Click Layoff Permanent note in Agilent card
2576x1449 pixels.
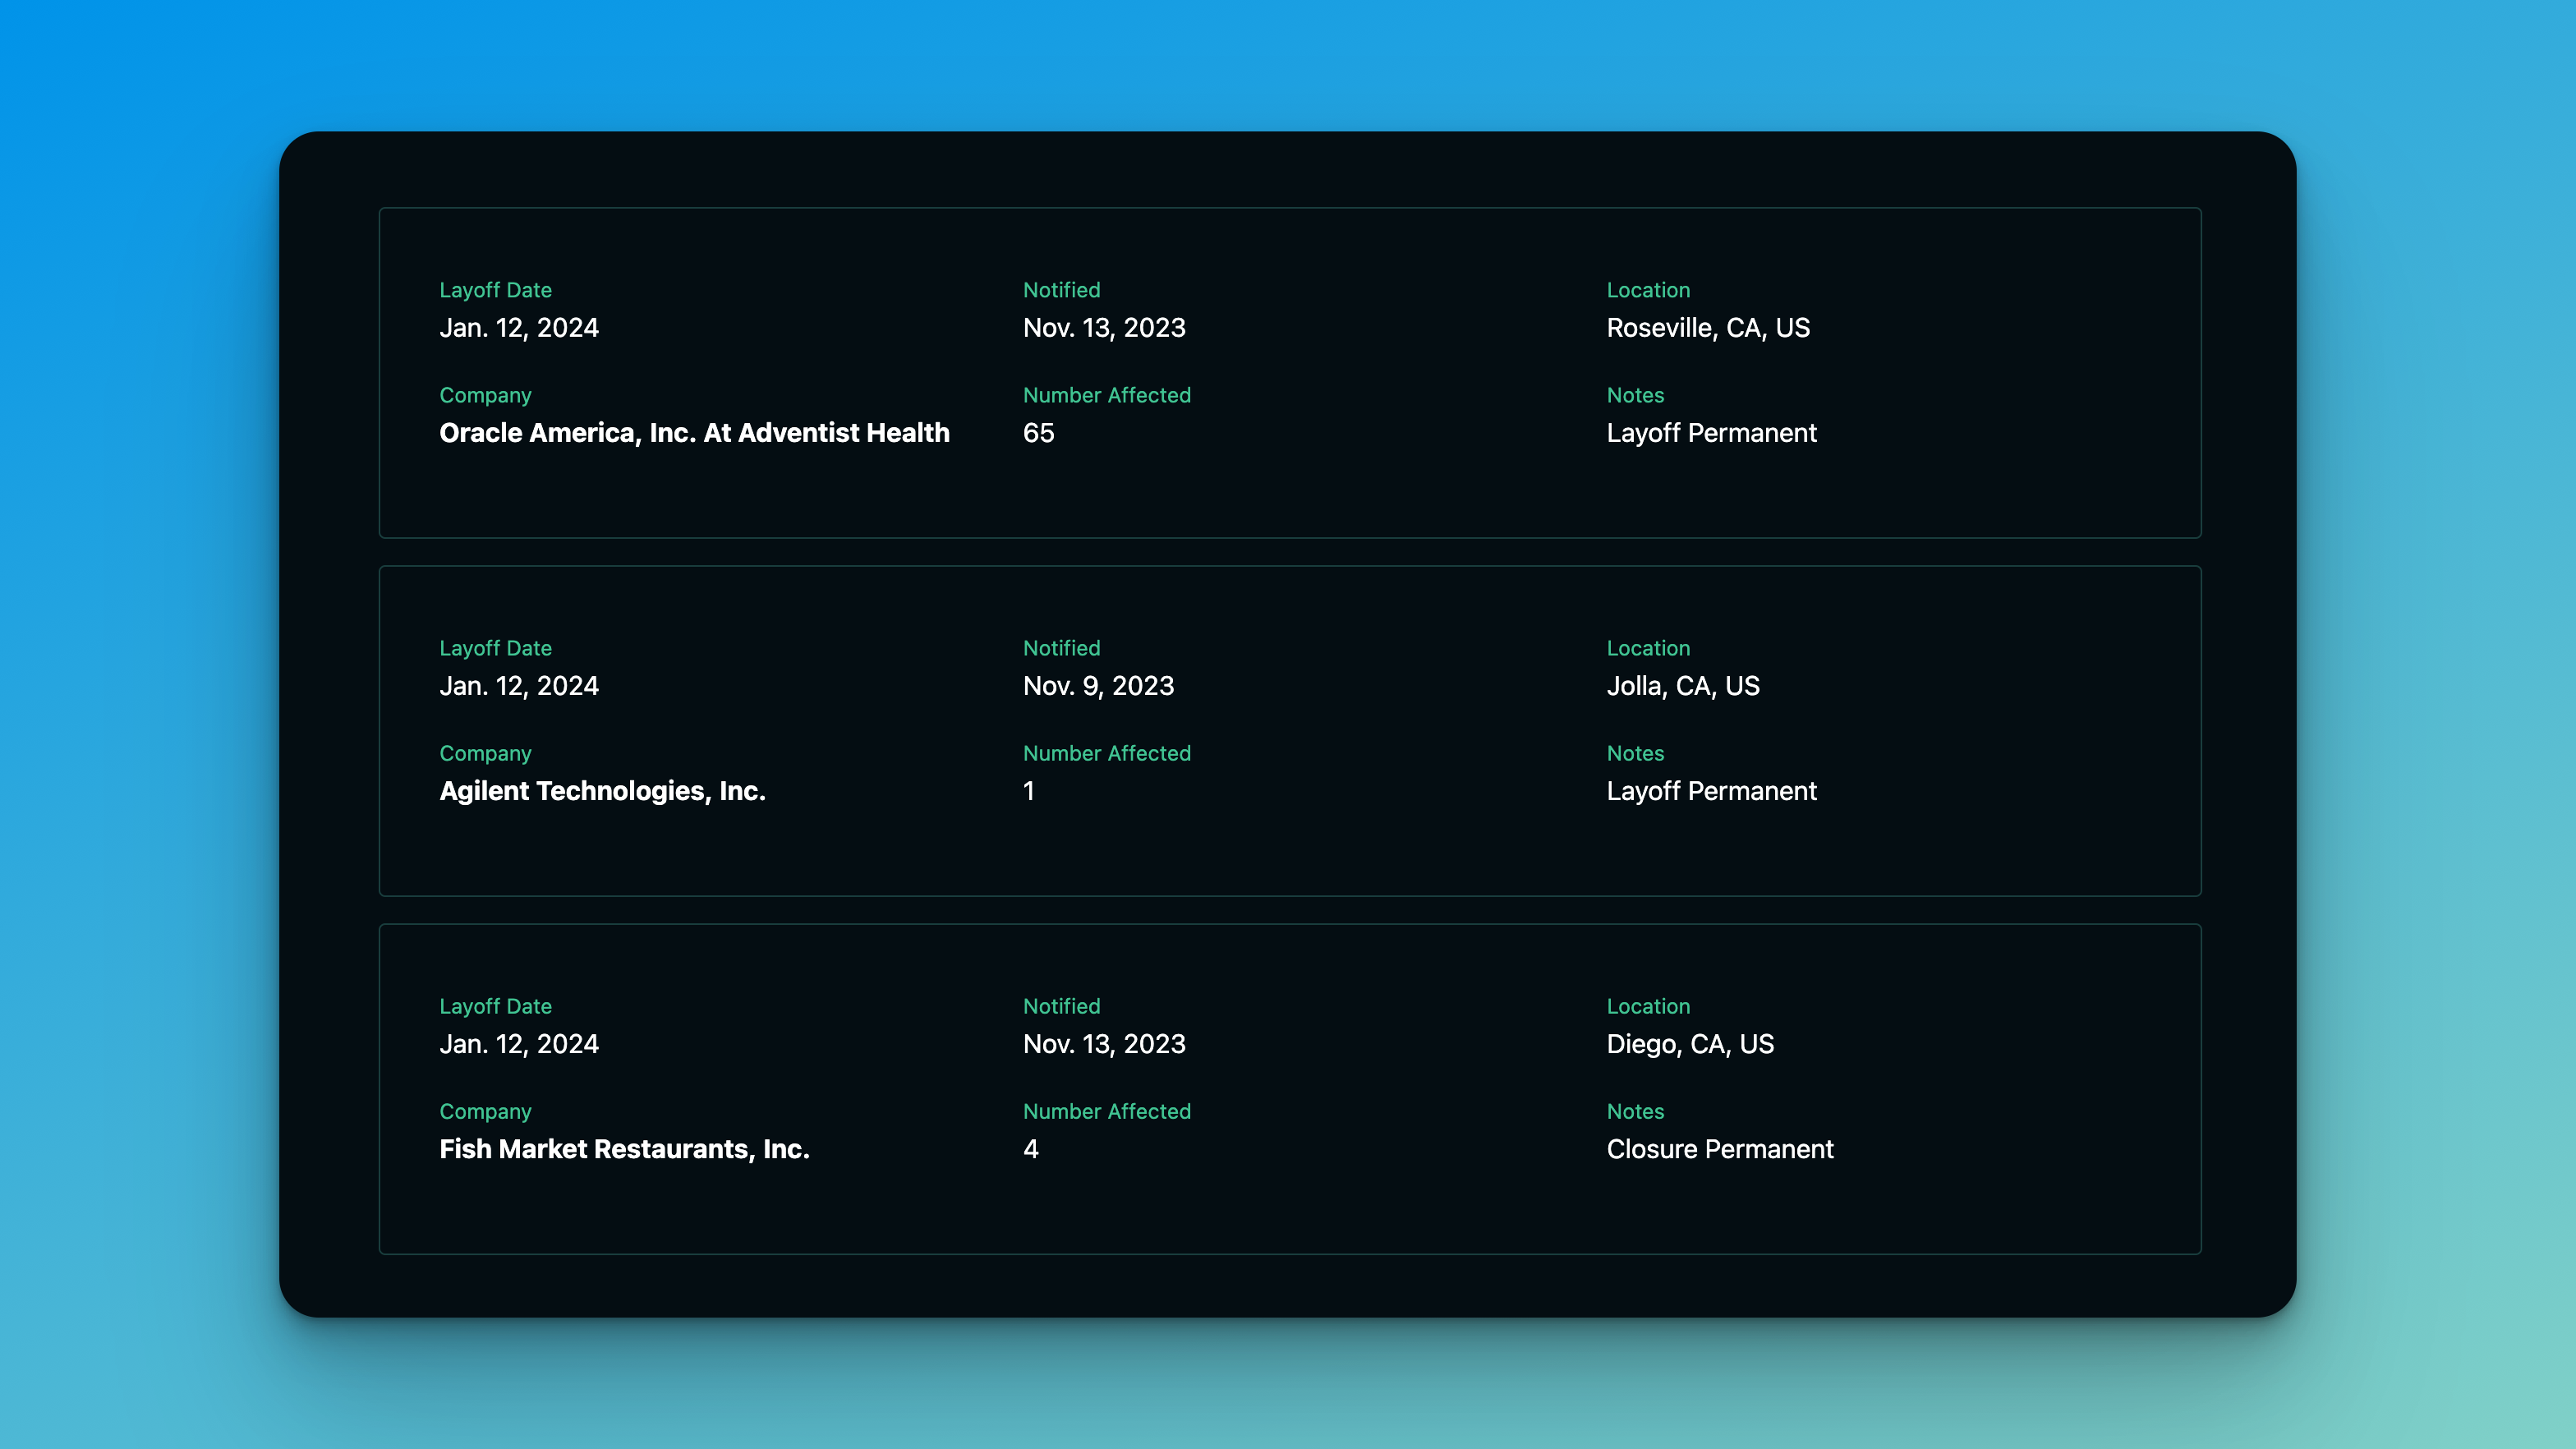[x=1711, y=791]
